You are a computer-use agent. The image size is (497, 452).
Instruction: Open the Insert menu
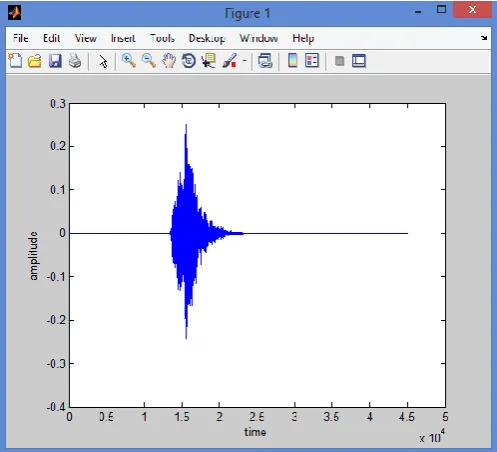(123, 38)
